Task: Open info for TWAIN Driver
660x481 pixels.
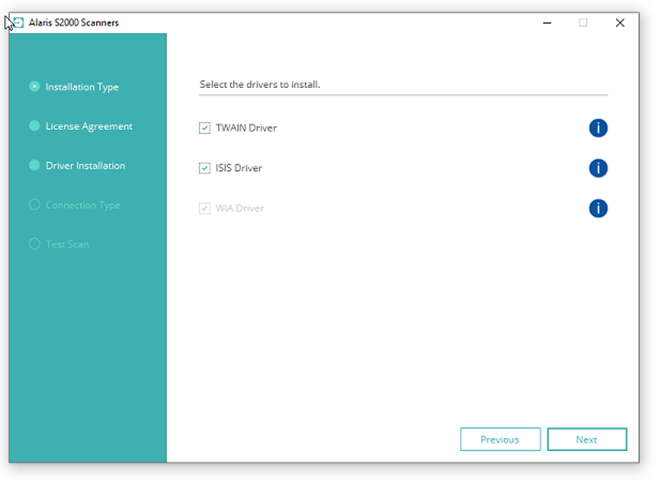Action: [x=598, y=128]
